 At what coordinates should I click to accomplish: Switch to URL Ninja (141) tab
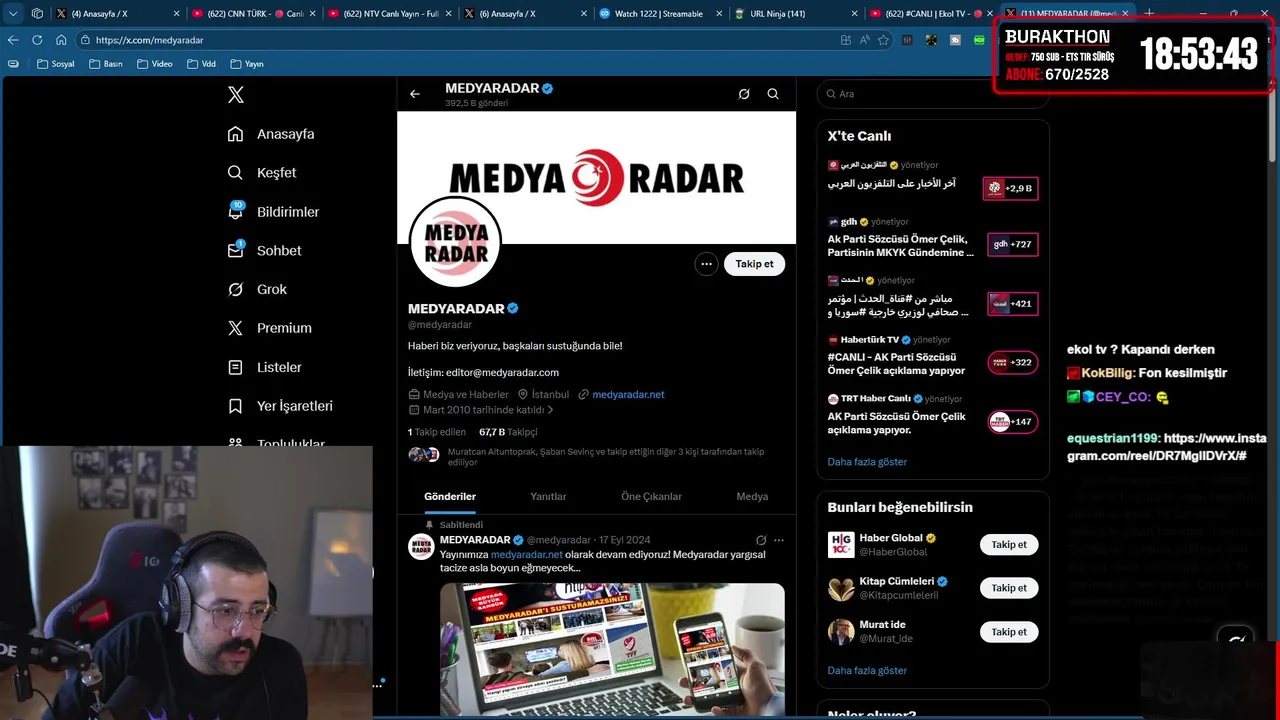pyautogui.click(x=798, y=14)
